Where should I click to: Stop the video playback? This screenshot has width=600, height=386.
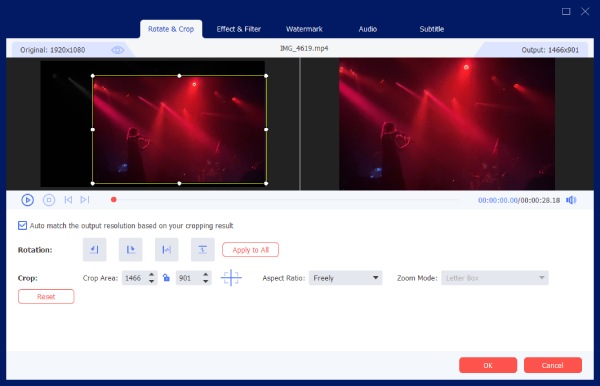tap(49, 200)
